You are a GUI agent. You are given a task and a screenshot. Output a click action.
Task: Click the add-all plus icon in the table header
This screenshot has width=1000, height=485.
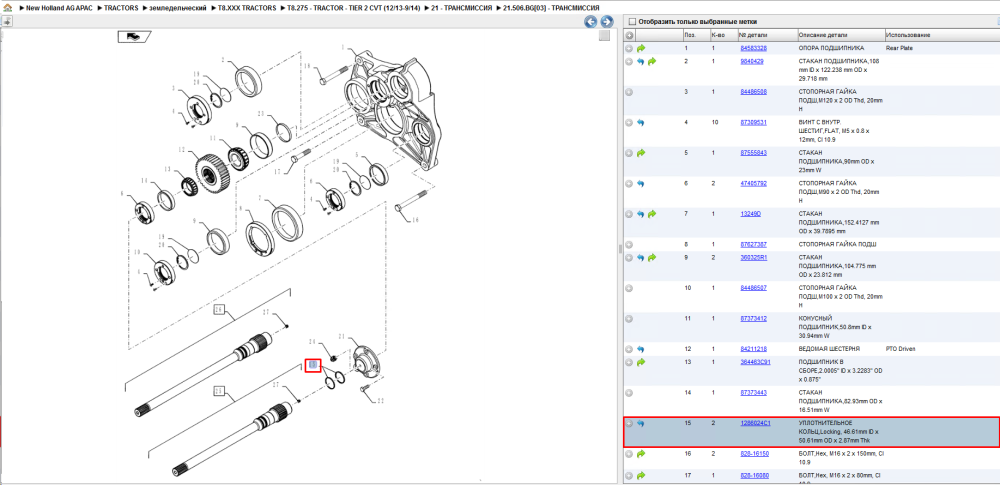(x=629, y=35)
